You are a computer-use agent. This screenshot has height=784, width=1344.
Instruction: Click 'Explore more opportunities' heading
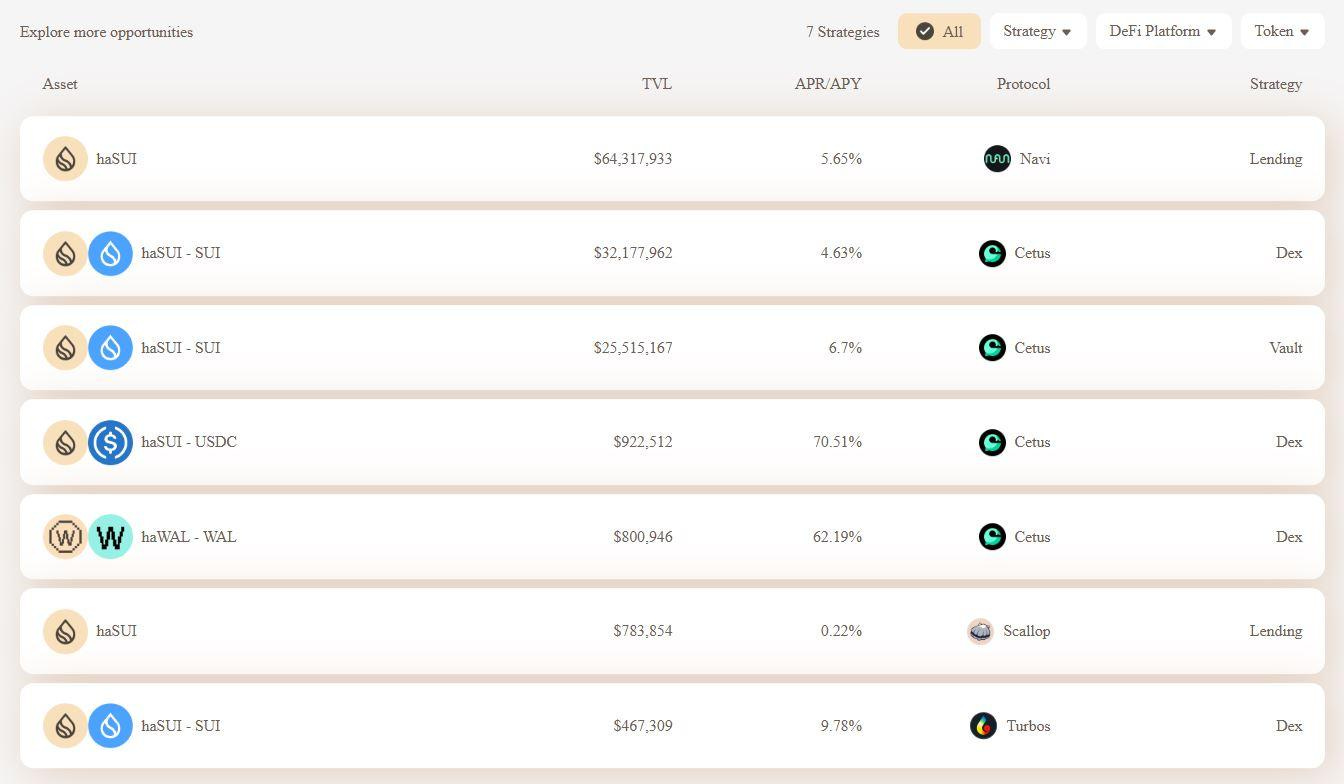(106, 32)
